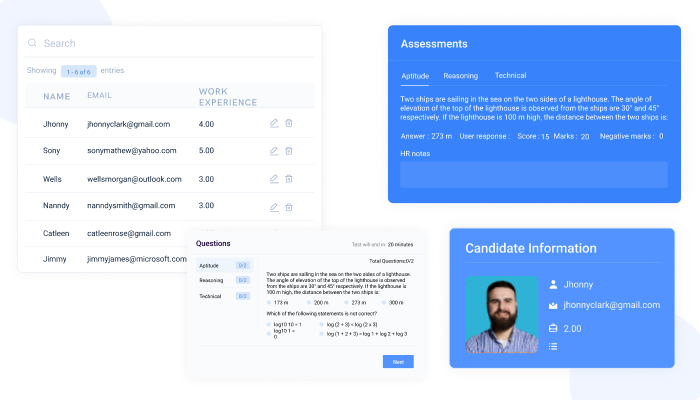The image size is (700, 400).
Task: Switch to the Technical tab in Assessments
Action: [x=510, y=75]
